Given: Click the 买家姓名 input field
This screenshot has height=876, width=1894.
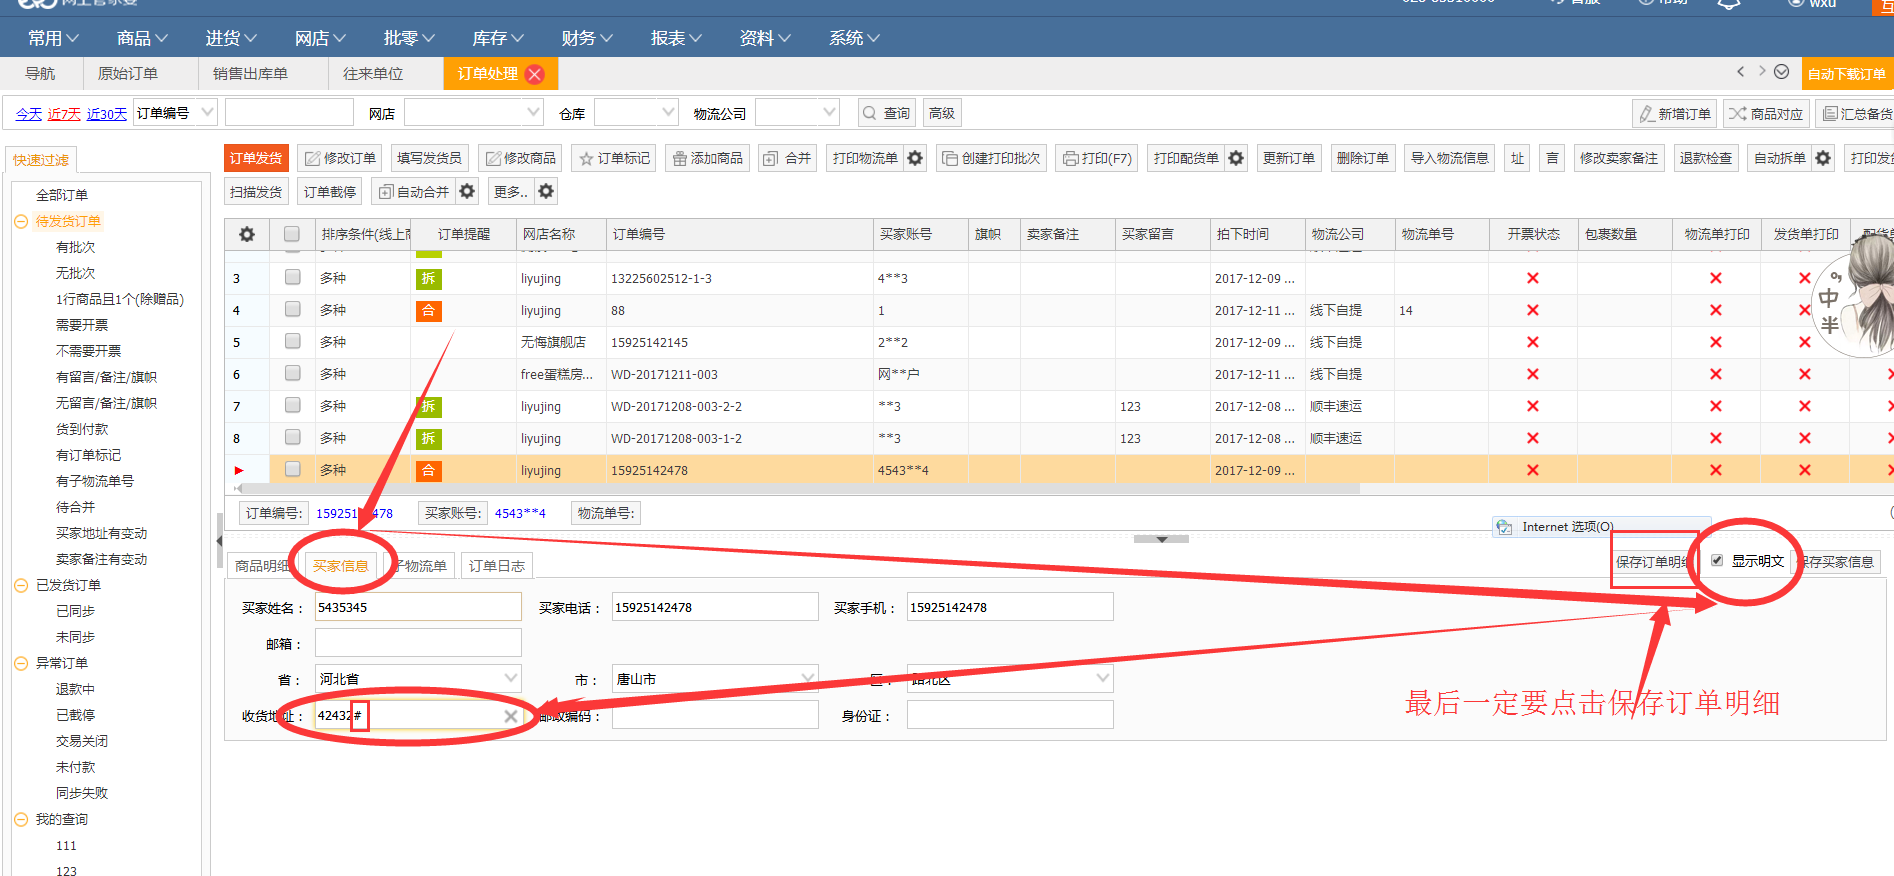Looking at the screenshot, I should coord(418,607).
